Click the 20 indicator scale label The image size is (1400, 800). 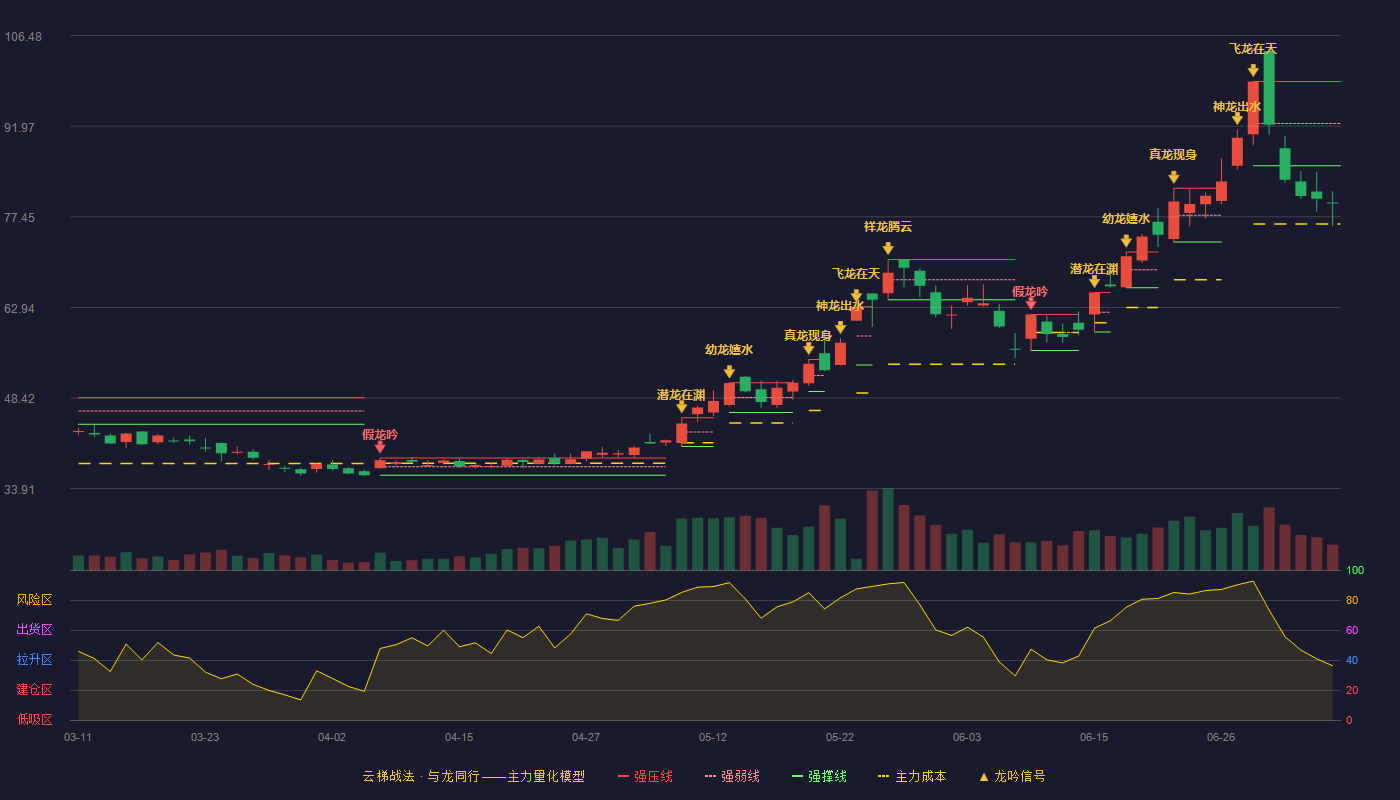coord(1352,690)
